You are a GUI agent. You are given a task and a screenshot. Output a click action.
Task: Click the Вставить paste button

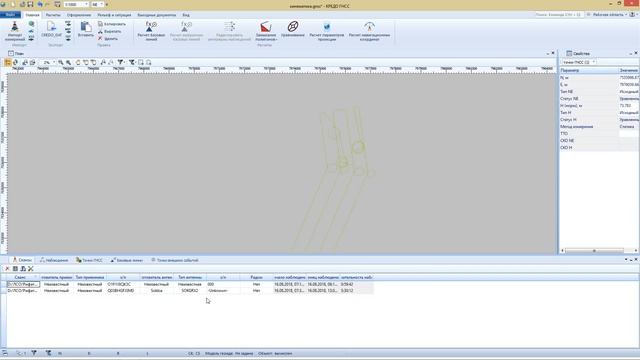(86, 30)
